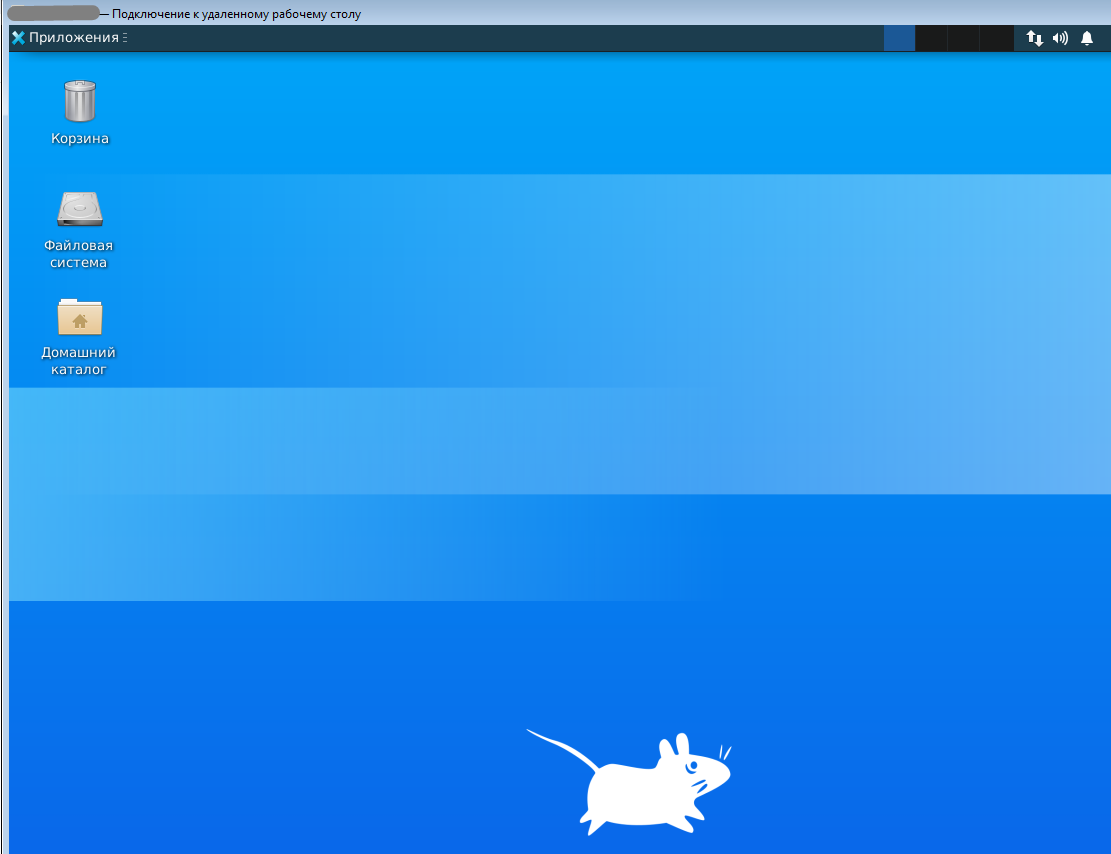Click the Домашний каталог label
1111x854 pixels.
click(x=79, y=361)
